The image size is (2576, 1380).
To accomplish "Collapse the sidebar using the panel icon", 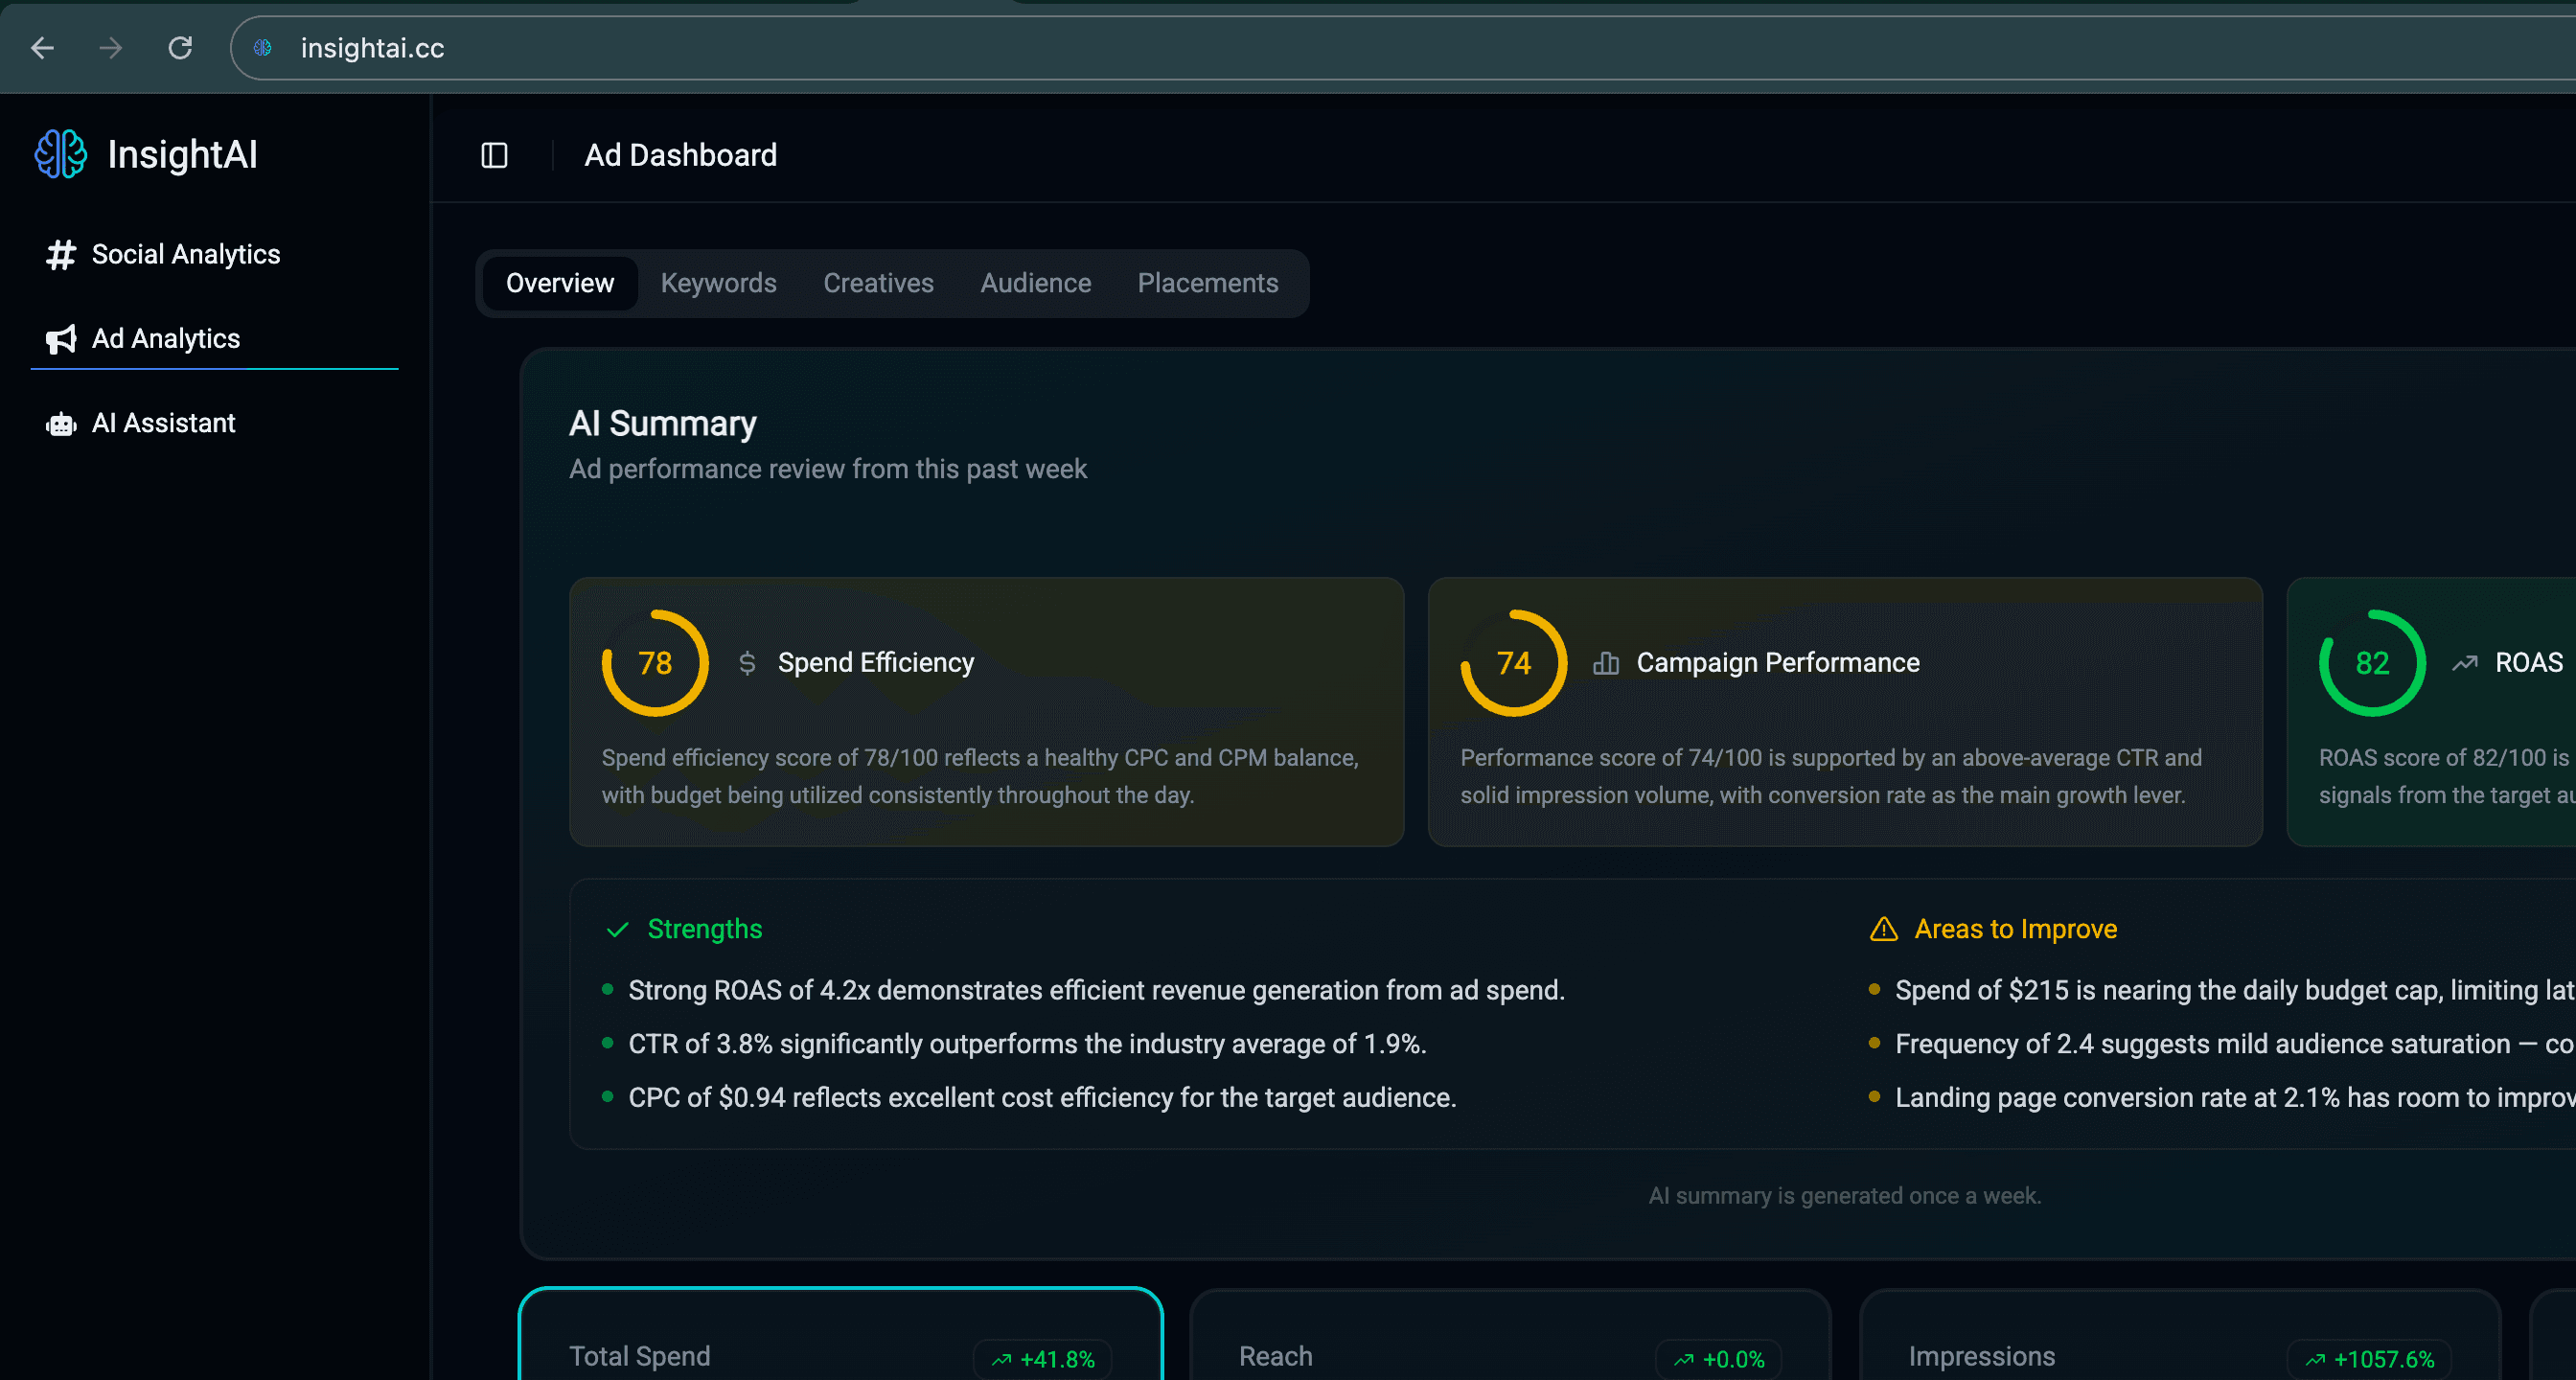I will [x=494, y=155].
